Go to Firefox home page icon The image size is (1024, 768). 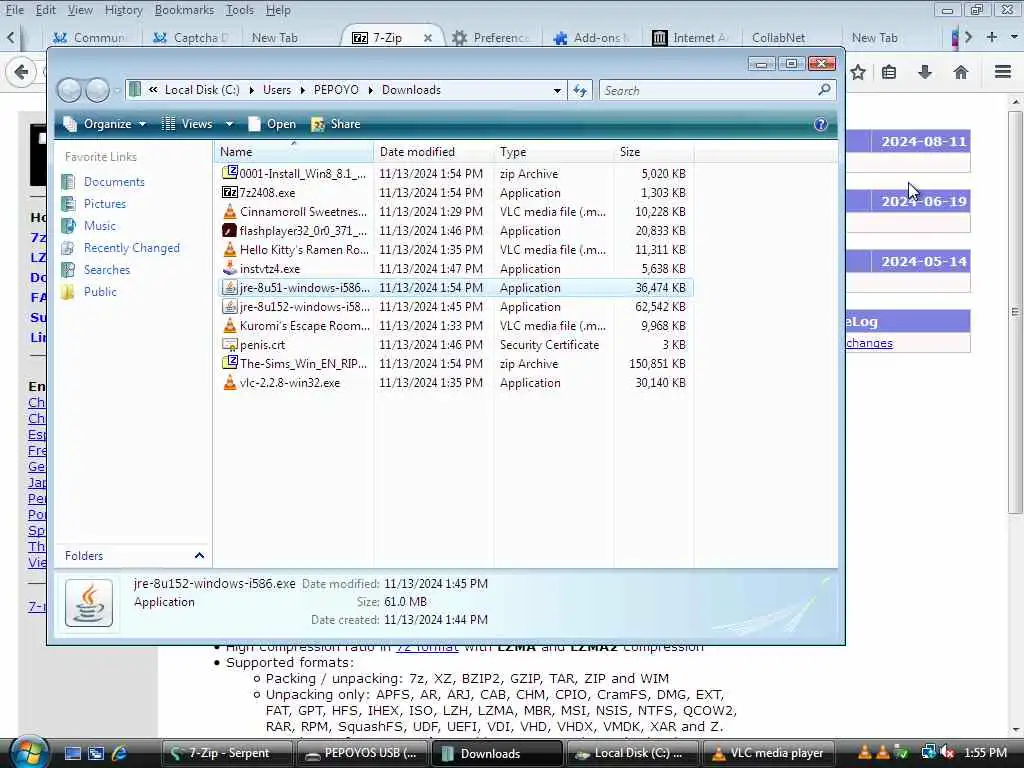(961, 72)
